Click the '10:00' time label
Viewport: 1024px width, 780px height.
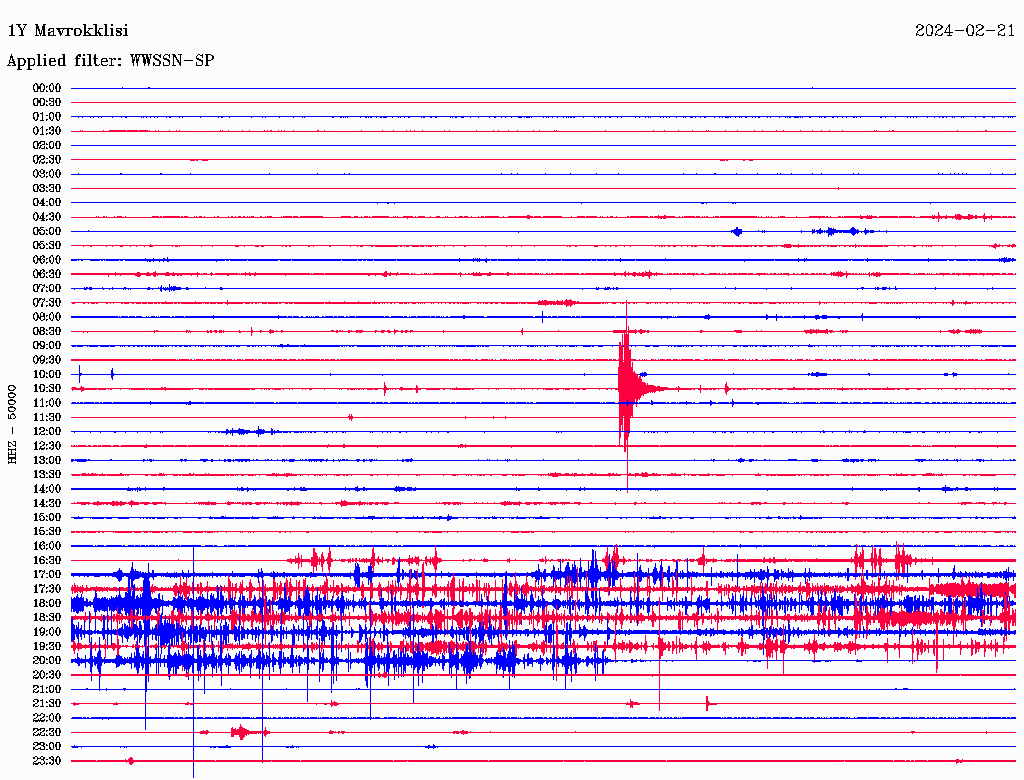tap(46, 374)
